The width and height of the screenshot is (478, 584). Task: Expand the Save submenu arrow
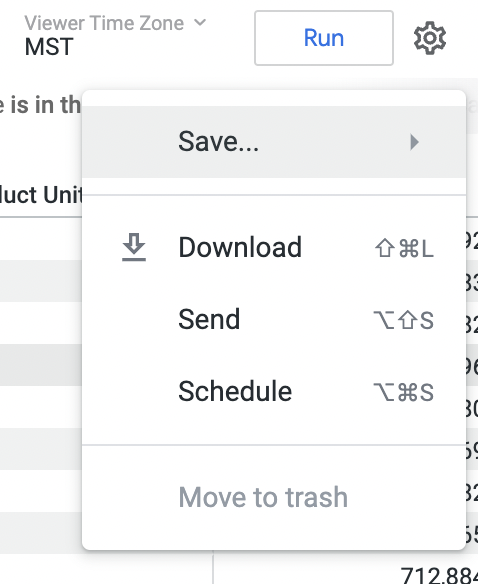[x=414, y=142]
